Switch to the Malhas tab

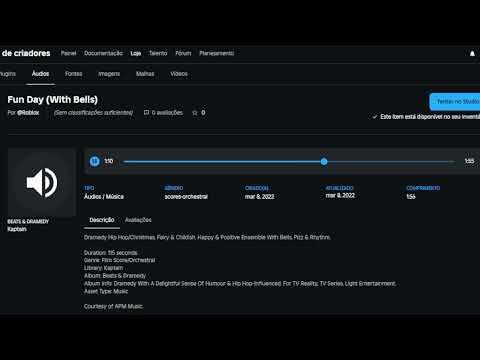(x=145, y=74)
